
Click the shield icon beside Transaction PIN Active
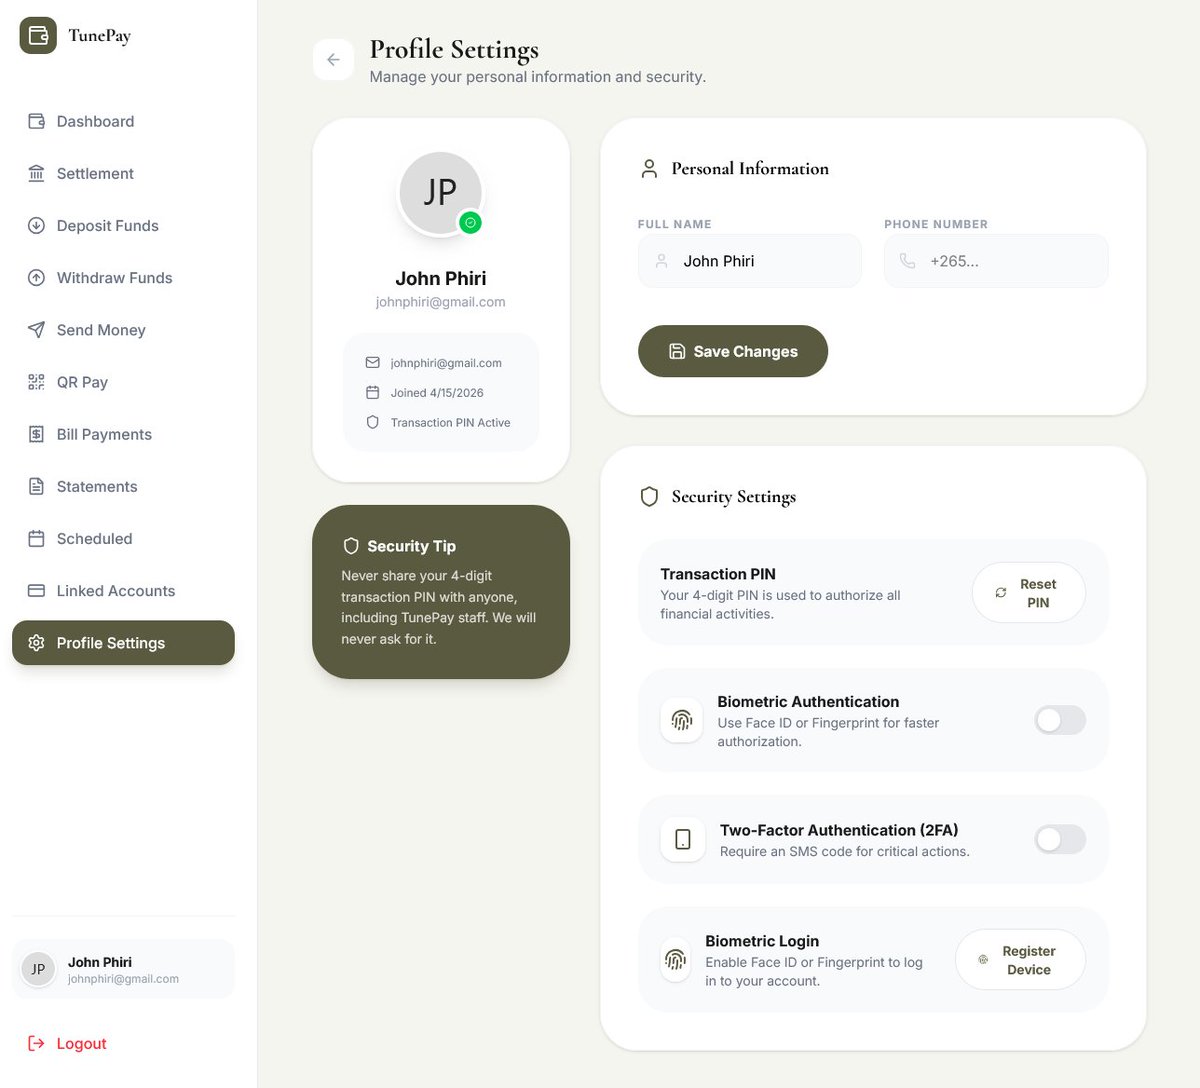[372, 422]
